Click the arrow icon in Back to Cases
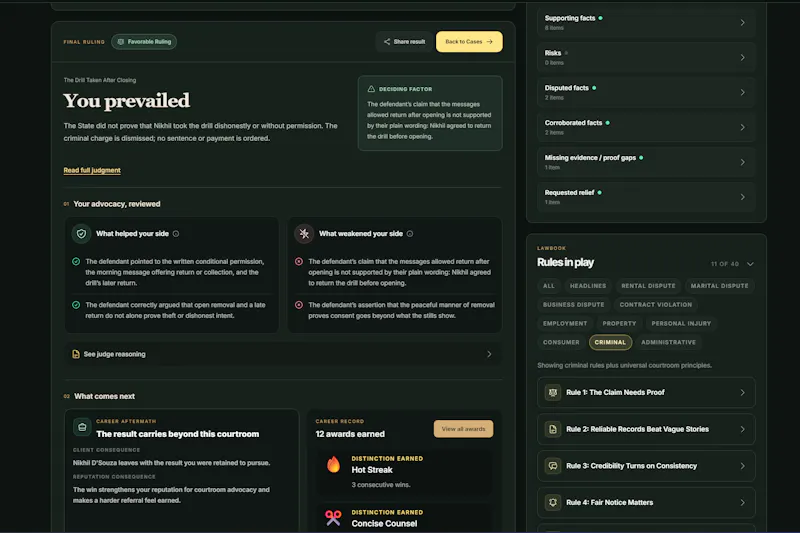This screenshot has width=800, height=533. [x=490, y=42]
